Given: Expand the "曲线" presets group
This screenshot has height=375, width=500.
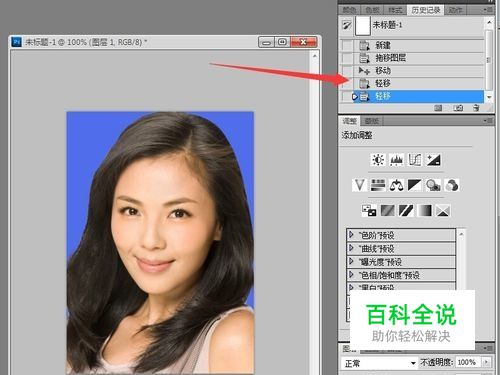Looking at the screenshot, I should [351, 248].
